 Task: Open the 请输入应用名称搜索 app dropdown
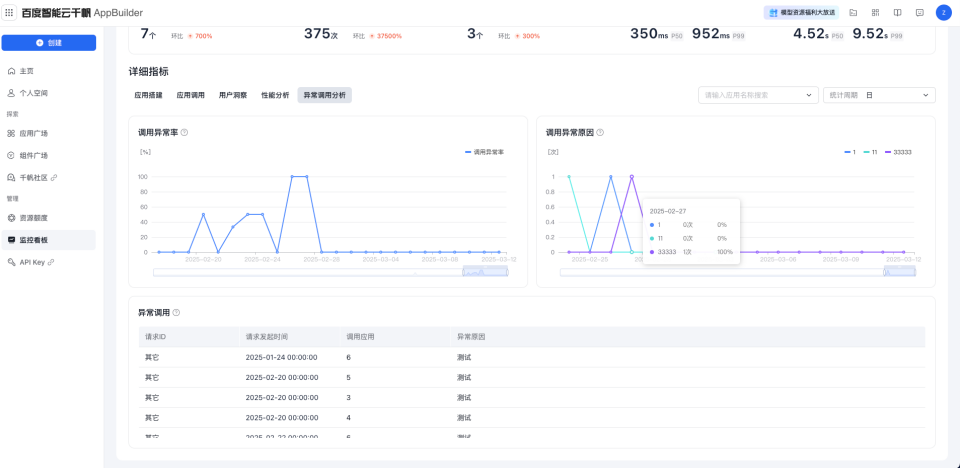coord(758,95)
